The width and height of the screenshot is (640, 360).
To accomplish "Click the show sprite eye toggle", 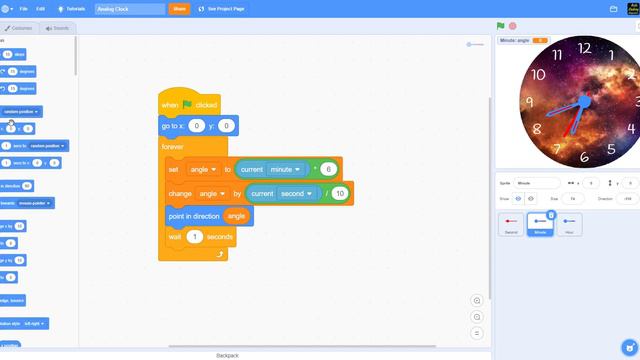I will tap(518, 199).
